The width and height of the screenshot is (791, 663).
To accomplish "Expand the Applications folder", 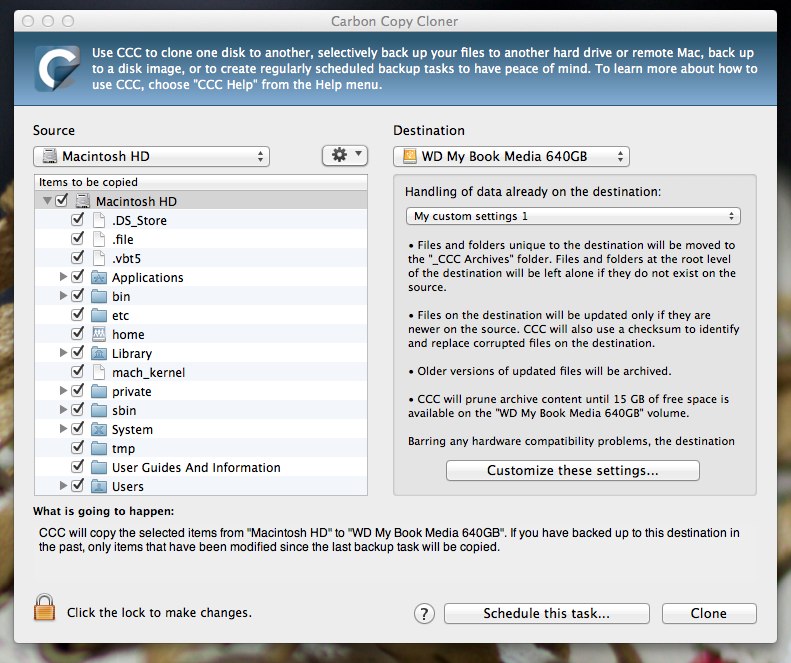I will pos(63,277).
